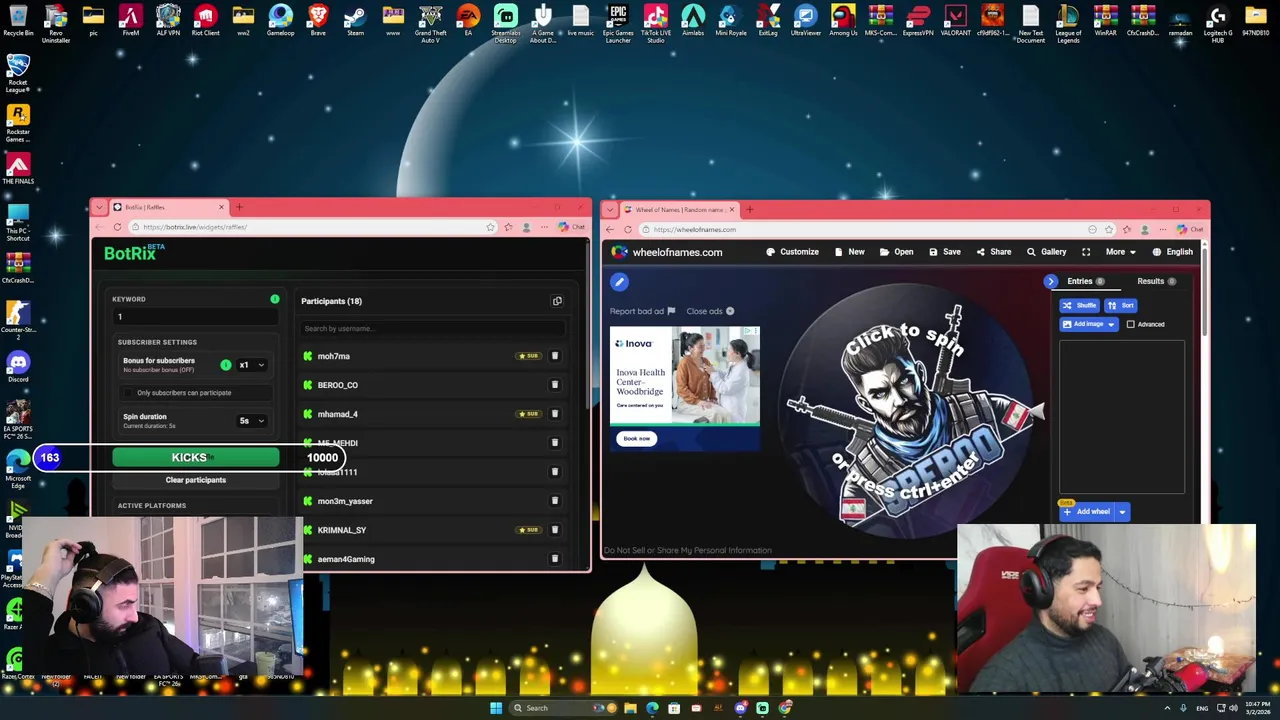Remove mon3m_yasser using its trash icon
This screenshot has height=720, width=1280.
(x=555, y=501)
